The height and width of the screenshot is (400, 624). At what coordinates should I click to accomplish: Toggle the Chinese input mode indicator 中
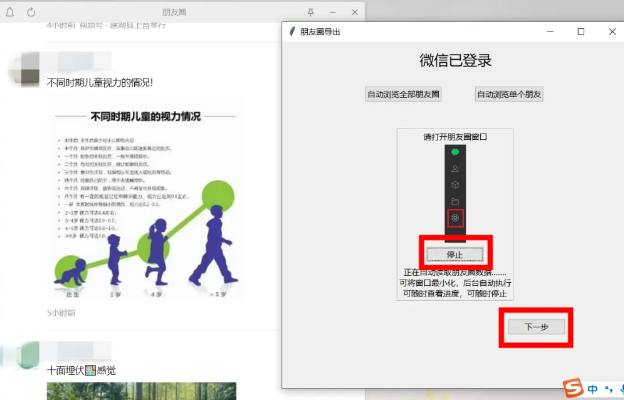(x=593, y=388)
